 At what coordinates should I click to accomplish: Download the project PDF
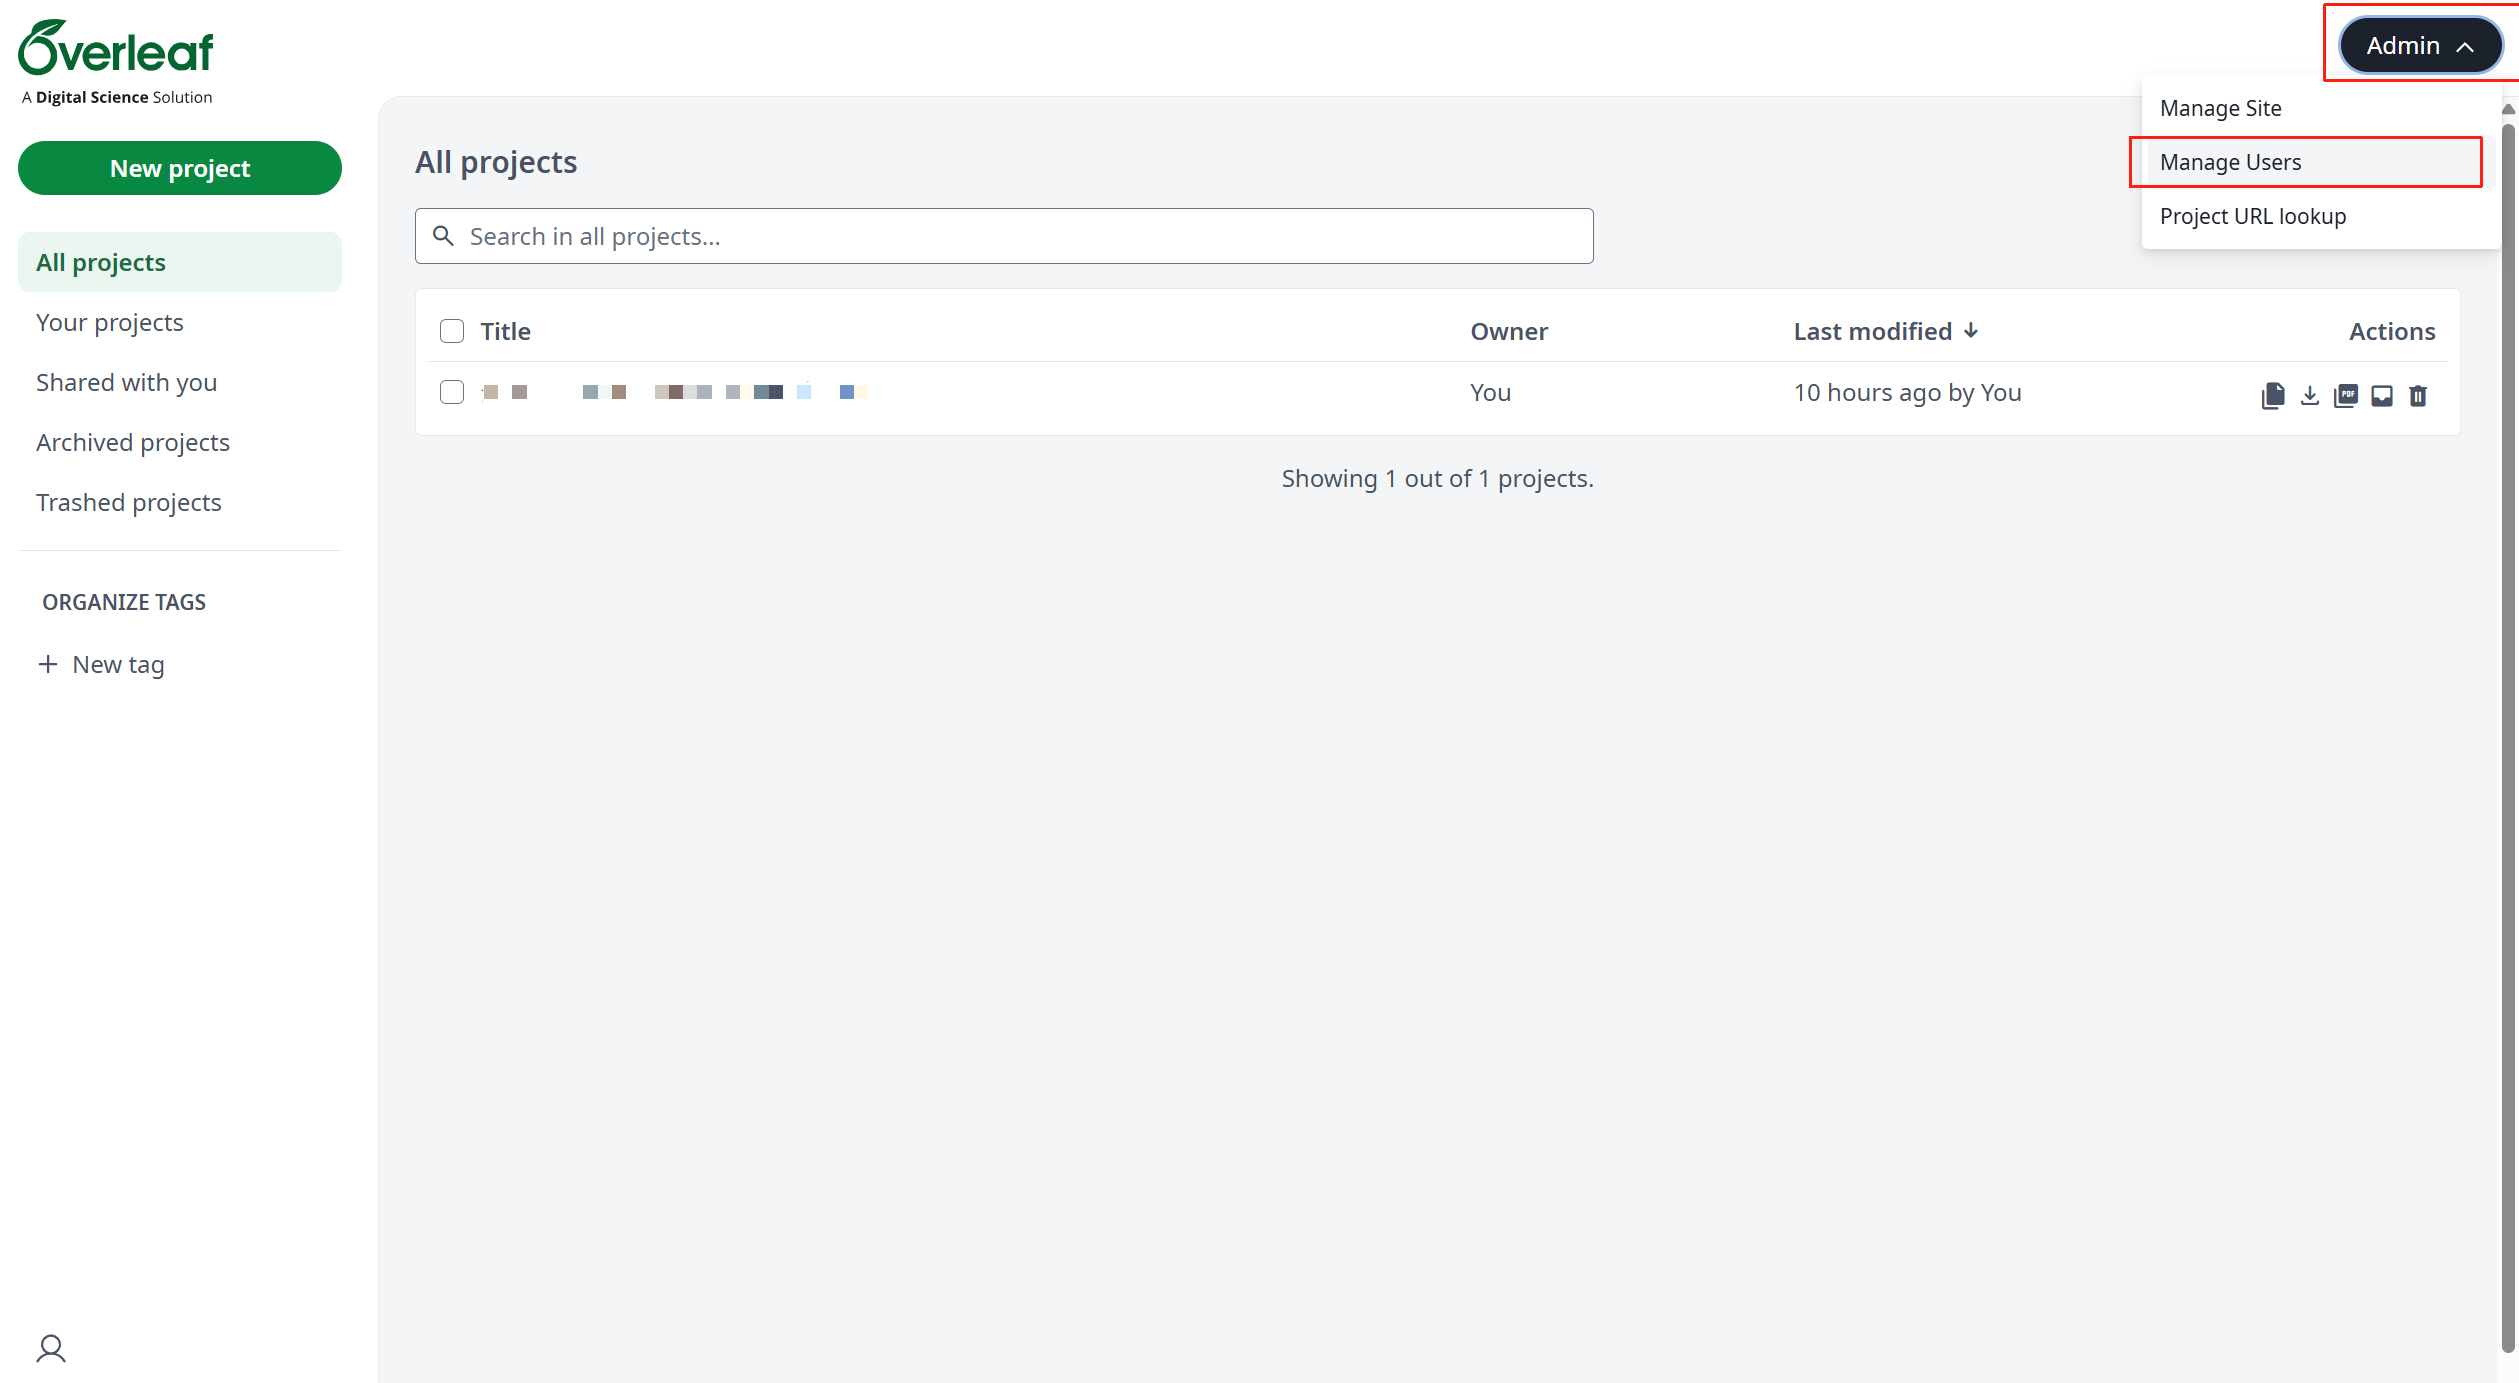[x=2346, y=396]
